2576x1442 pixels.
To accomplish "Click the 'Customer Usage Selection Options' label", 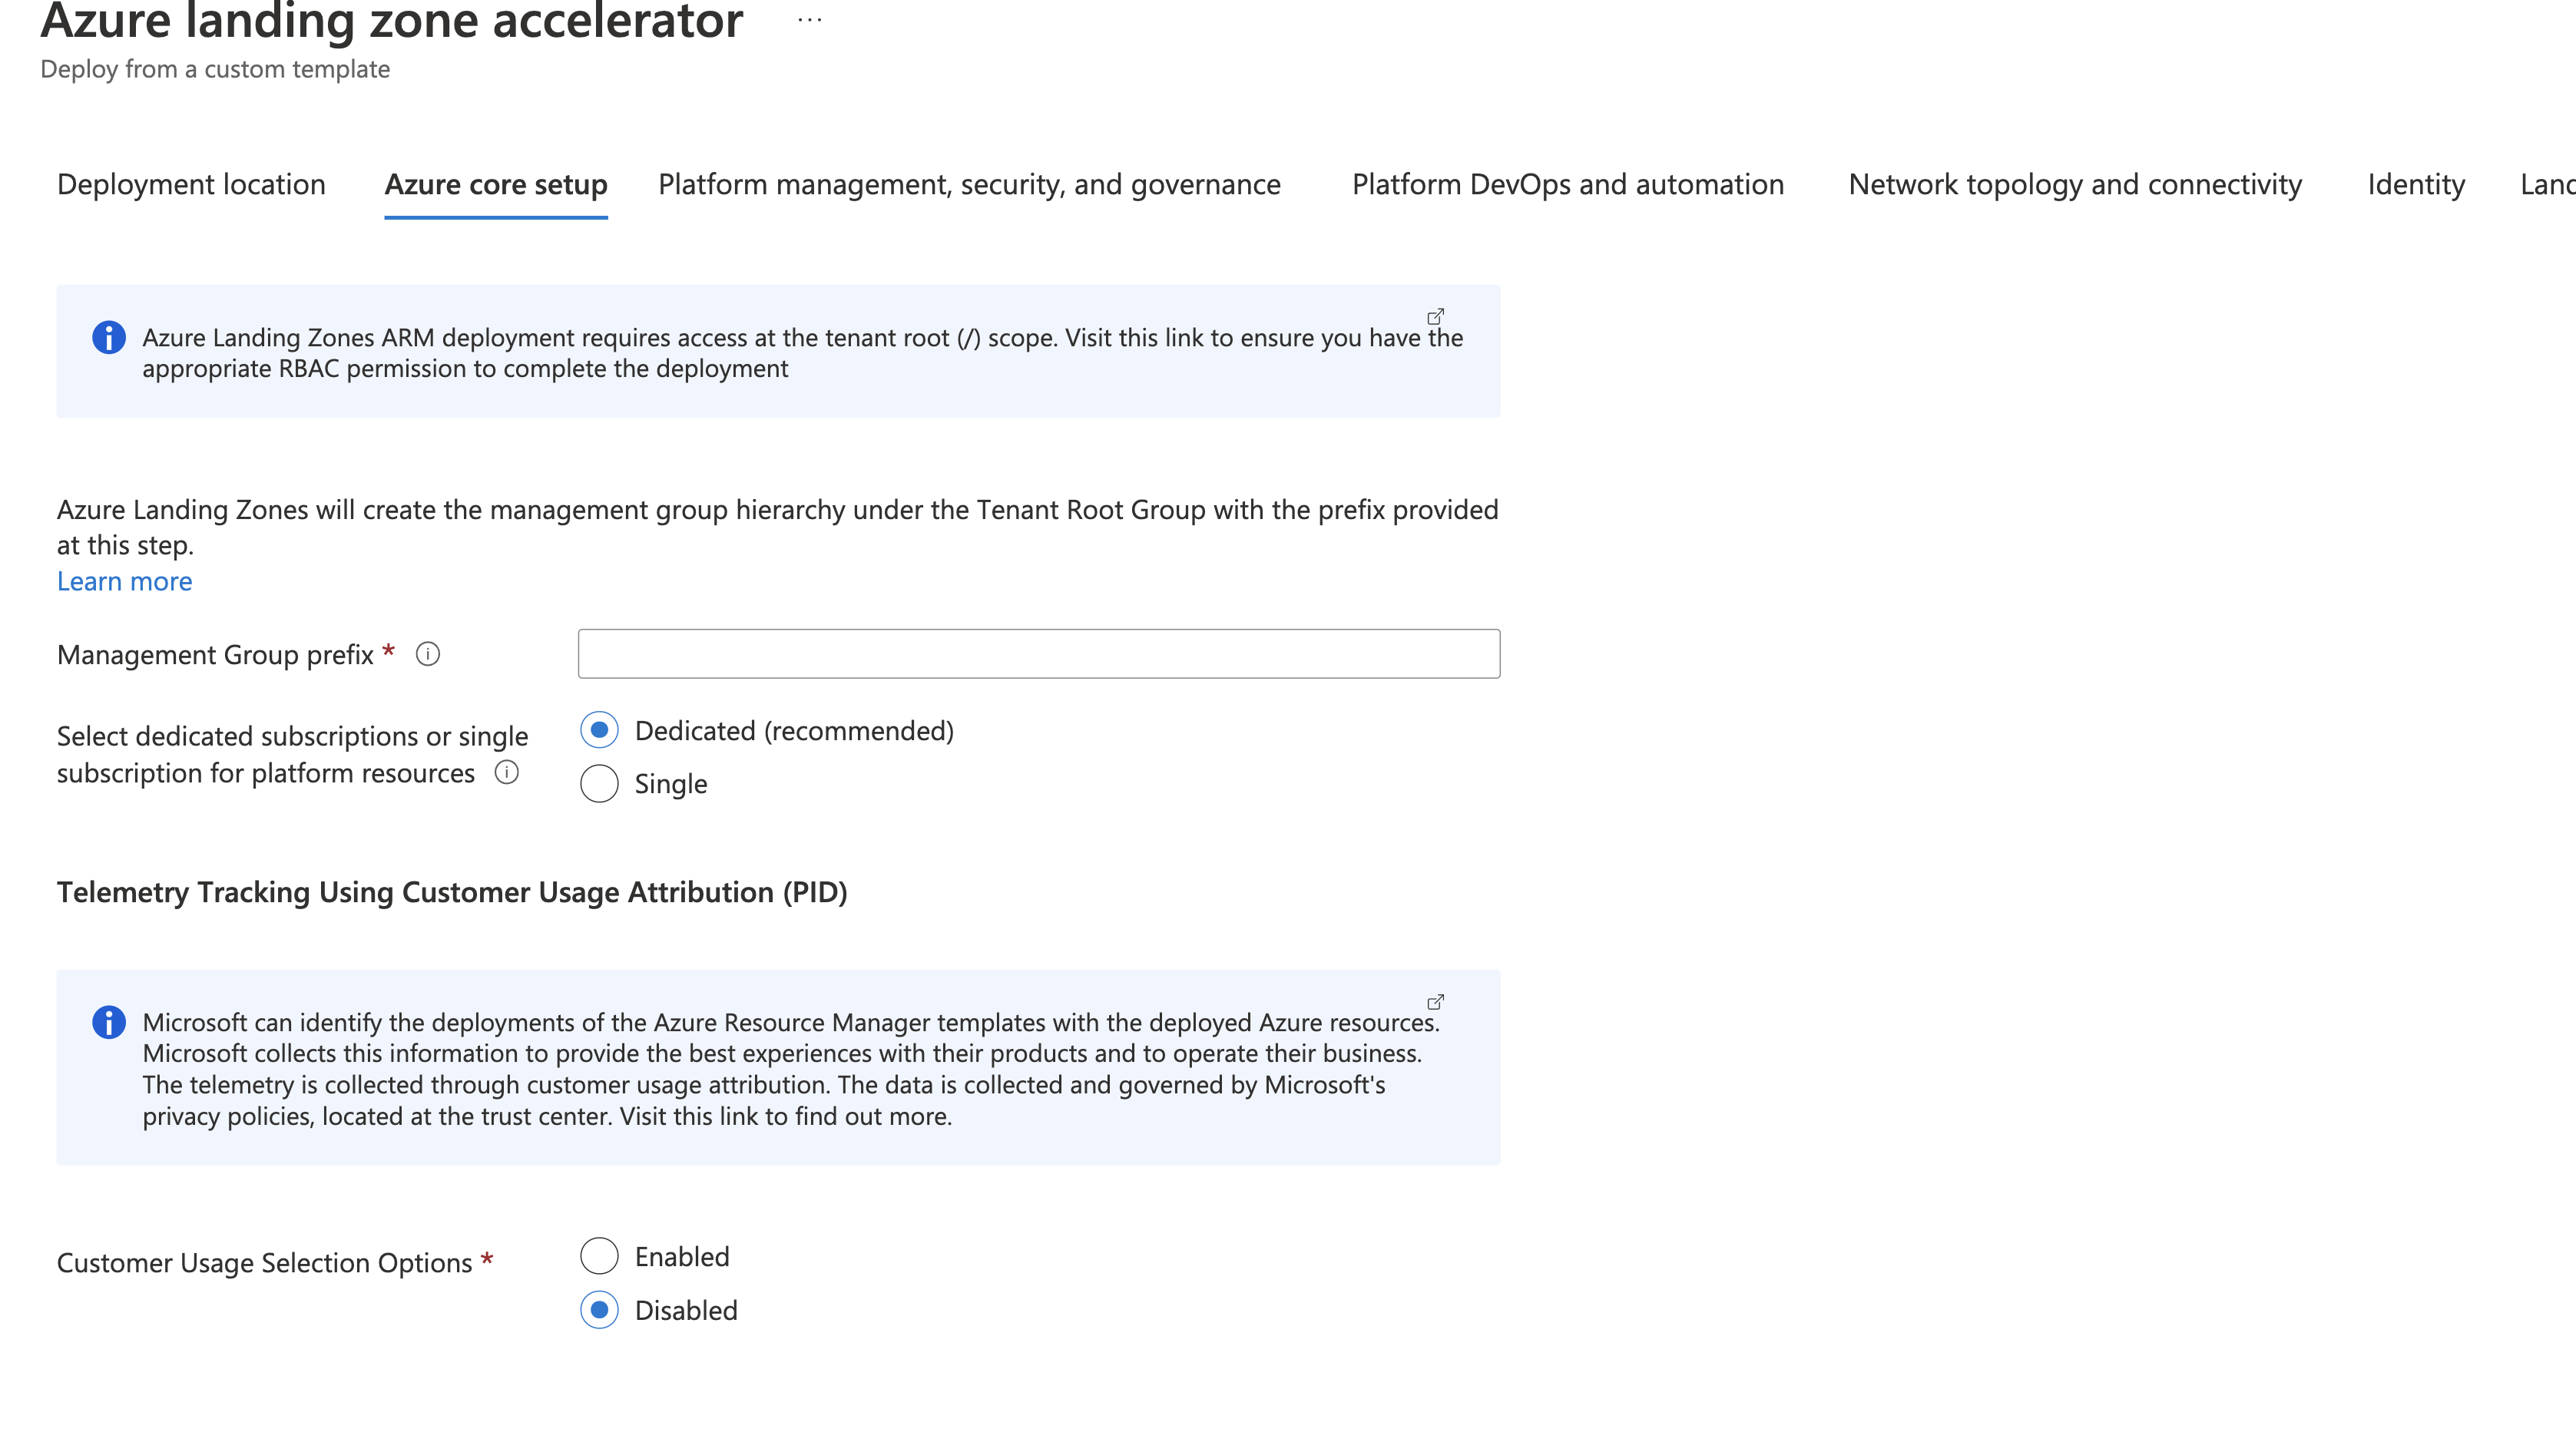I will [264, 1263].
